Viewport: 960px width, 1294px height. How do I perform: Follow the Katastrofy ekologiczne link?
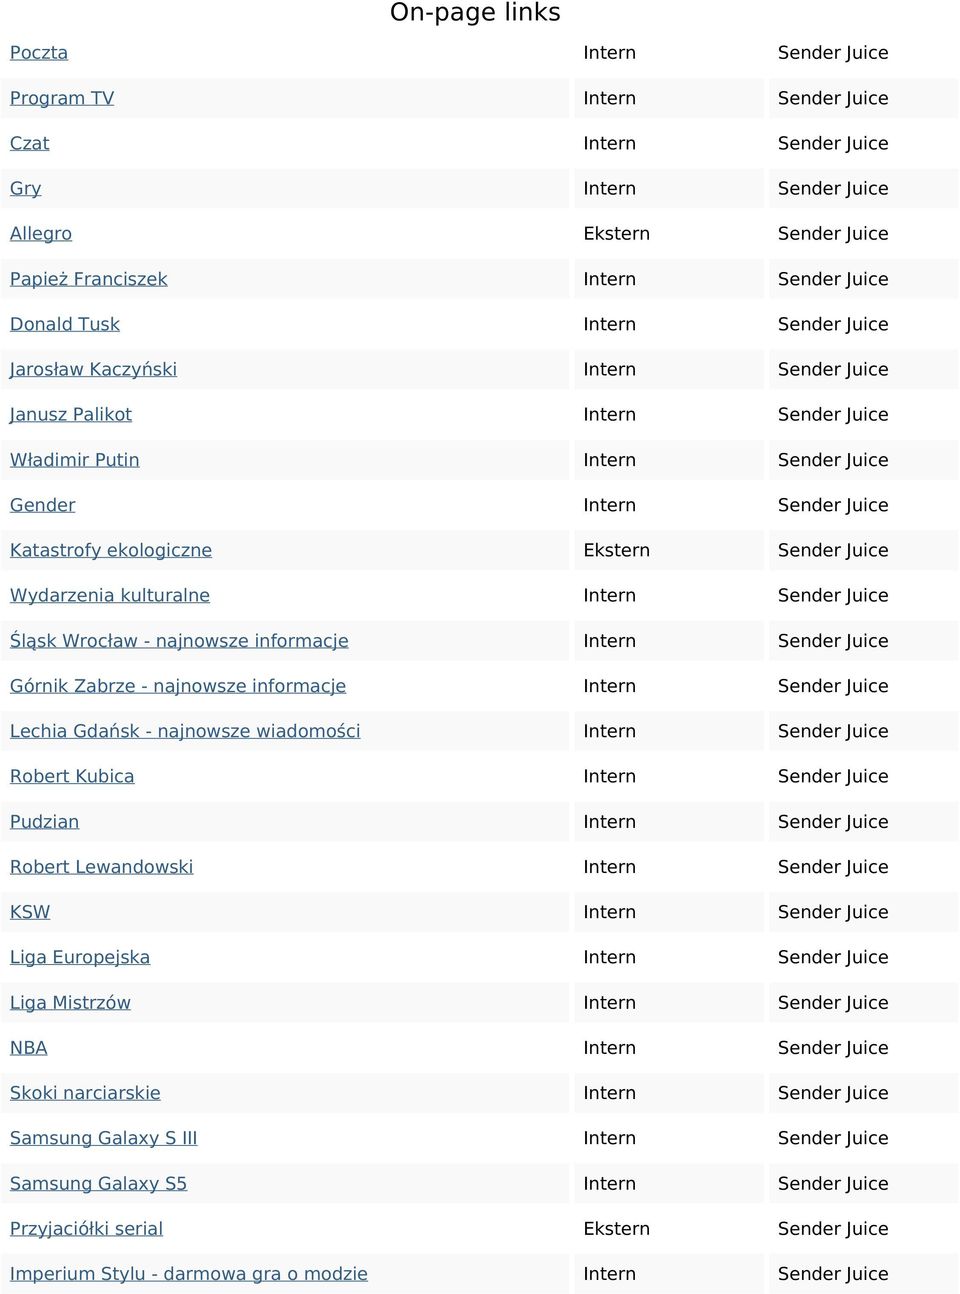[x=111, y=550]
